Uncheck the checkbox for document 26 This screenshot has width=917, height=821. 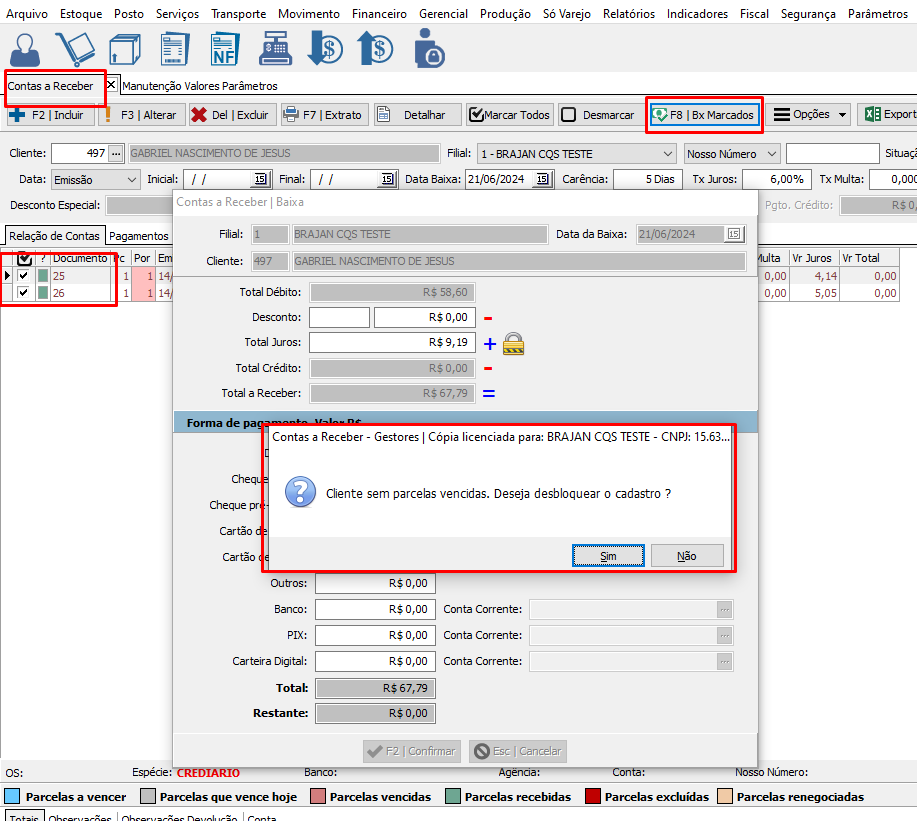tap(23, 293)
